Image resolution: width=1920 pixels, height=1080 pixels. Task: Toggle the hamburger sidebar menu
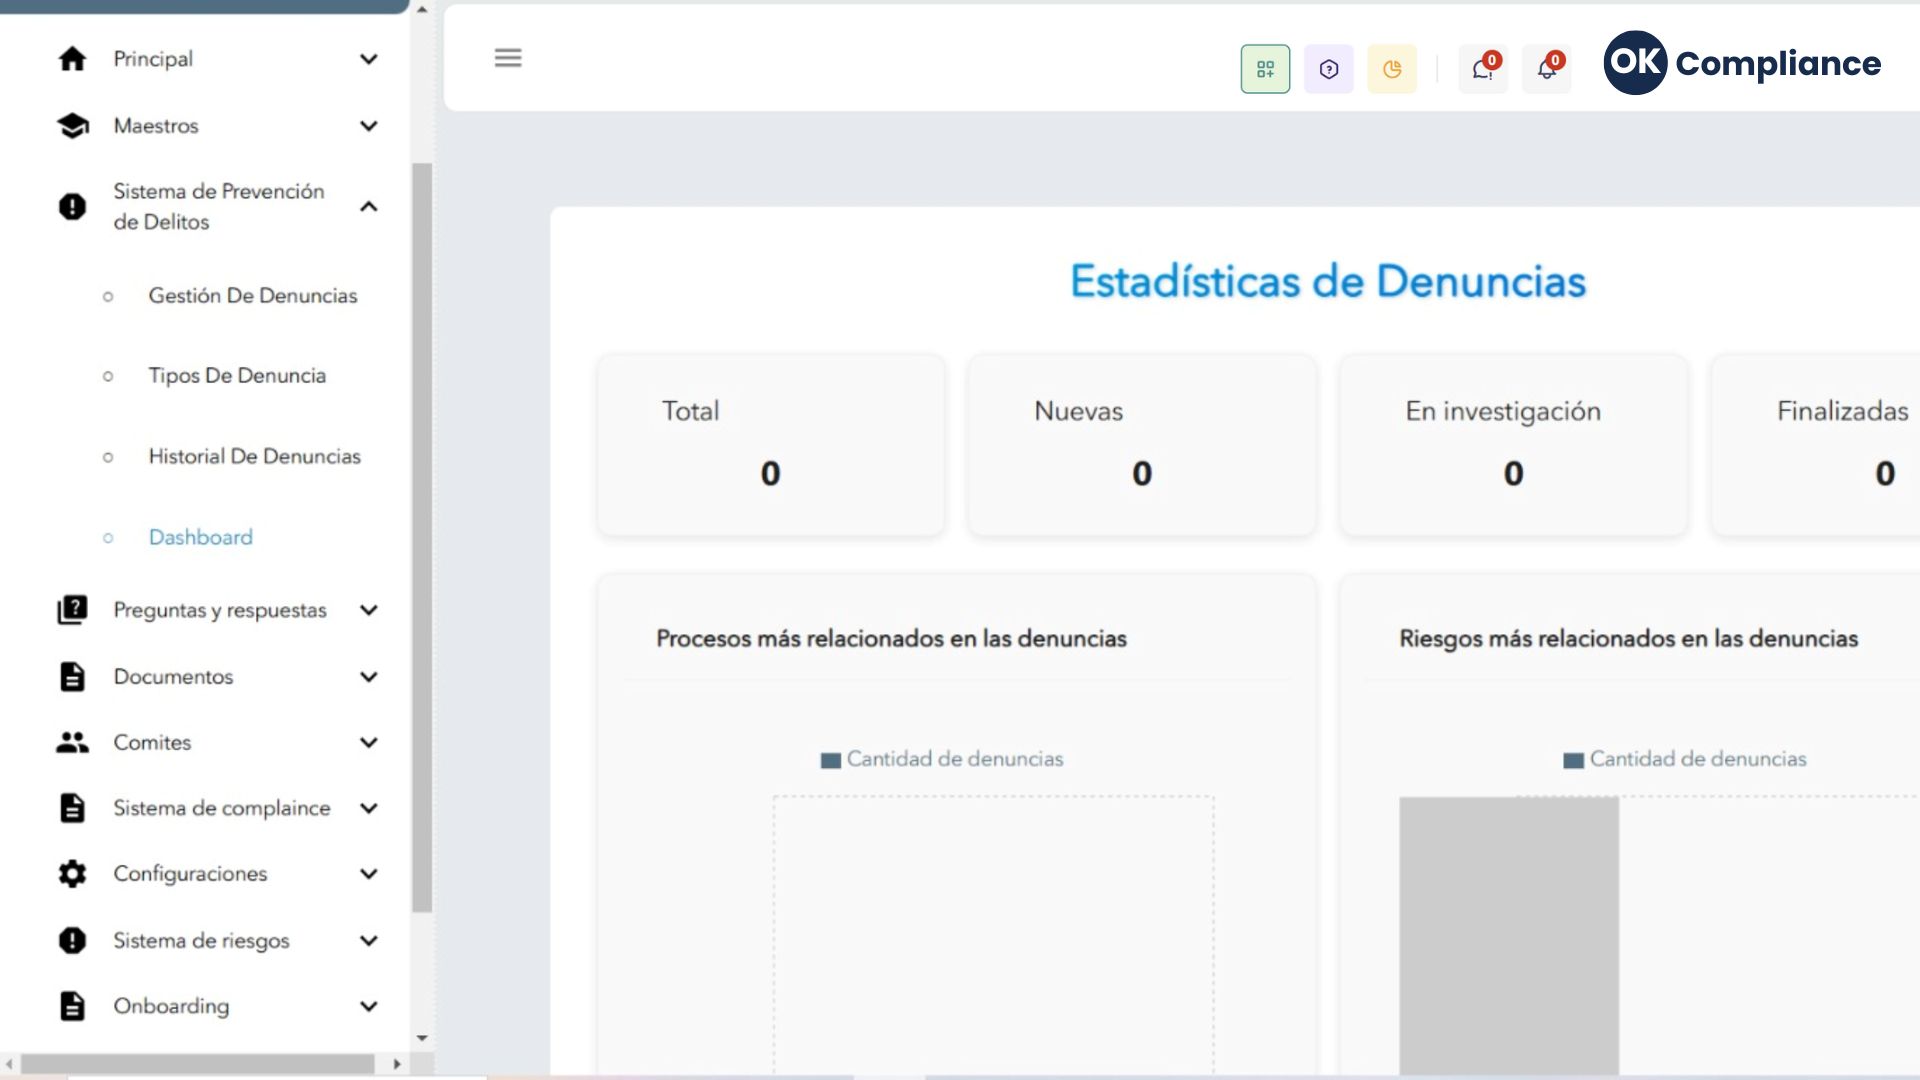pyautogui.click(x=508, y=58)
